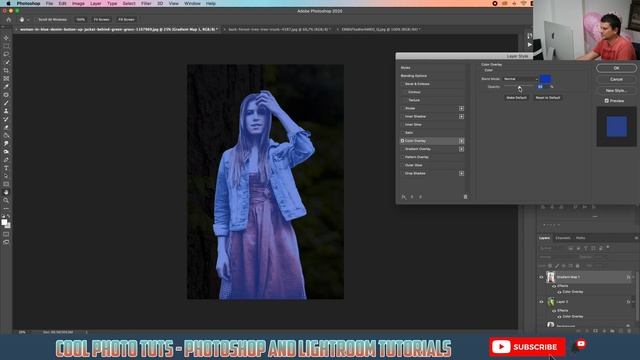Select the Move tool
Viewport: 640px width, 360px height.
[6, 38]
